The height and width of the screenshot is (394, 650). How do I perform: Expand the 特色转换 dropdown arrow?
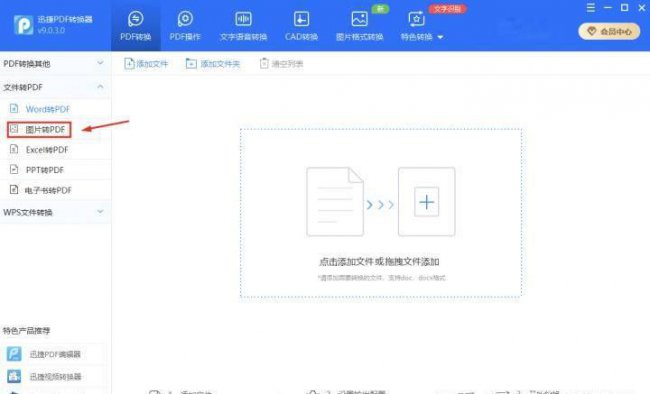tap(440, 37)
